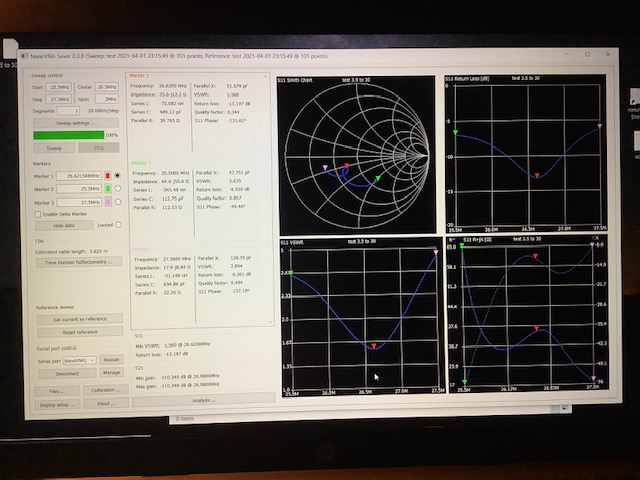Click marker panel scroll up arrow

coord(266,76)
